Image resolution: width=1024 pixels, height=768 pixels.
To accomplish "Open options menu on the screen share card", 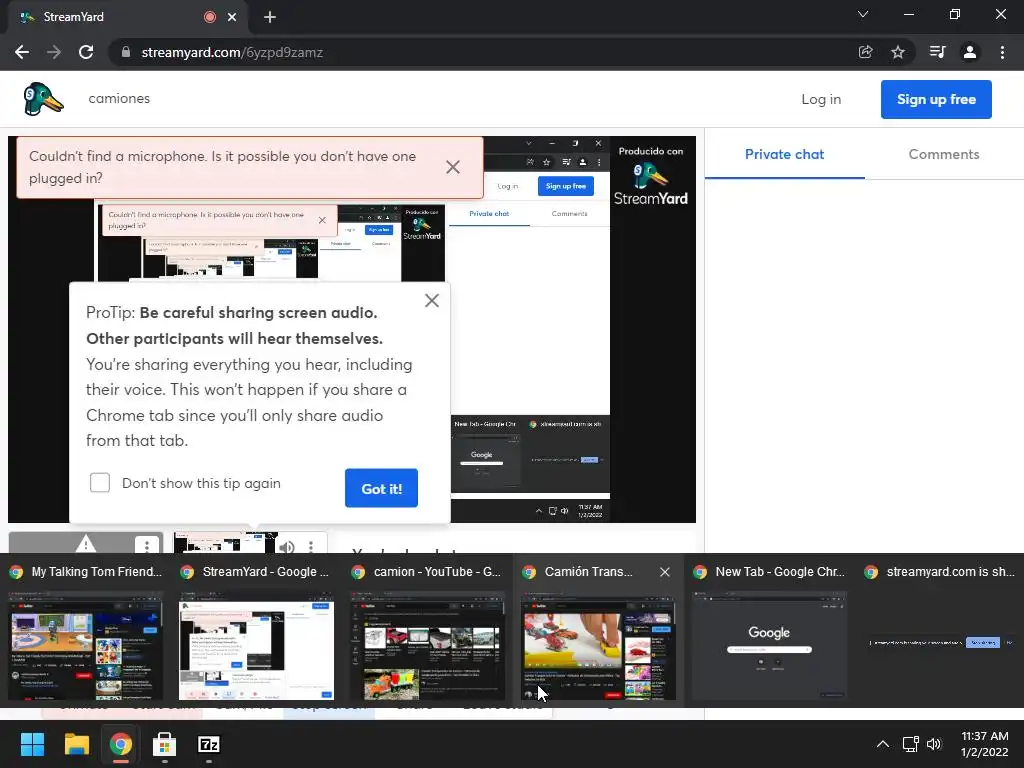I will (311, 545).
